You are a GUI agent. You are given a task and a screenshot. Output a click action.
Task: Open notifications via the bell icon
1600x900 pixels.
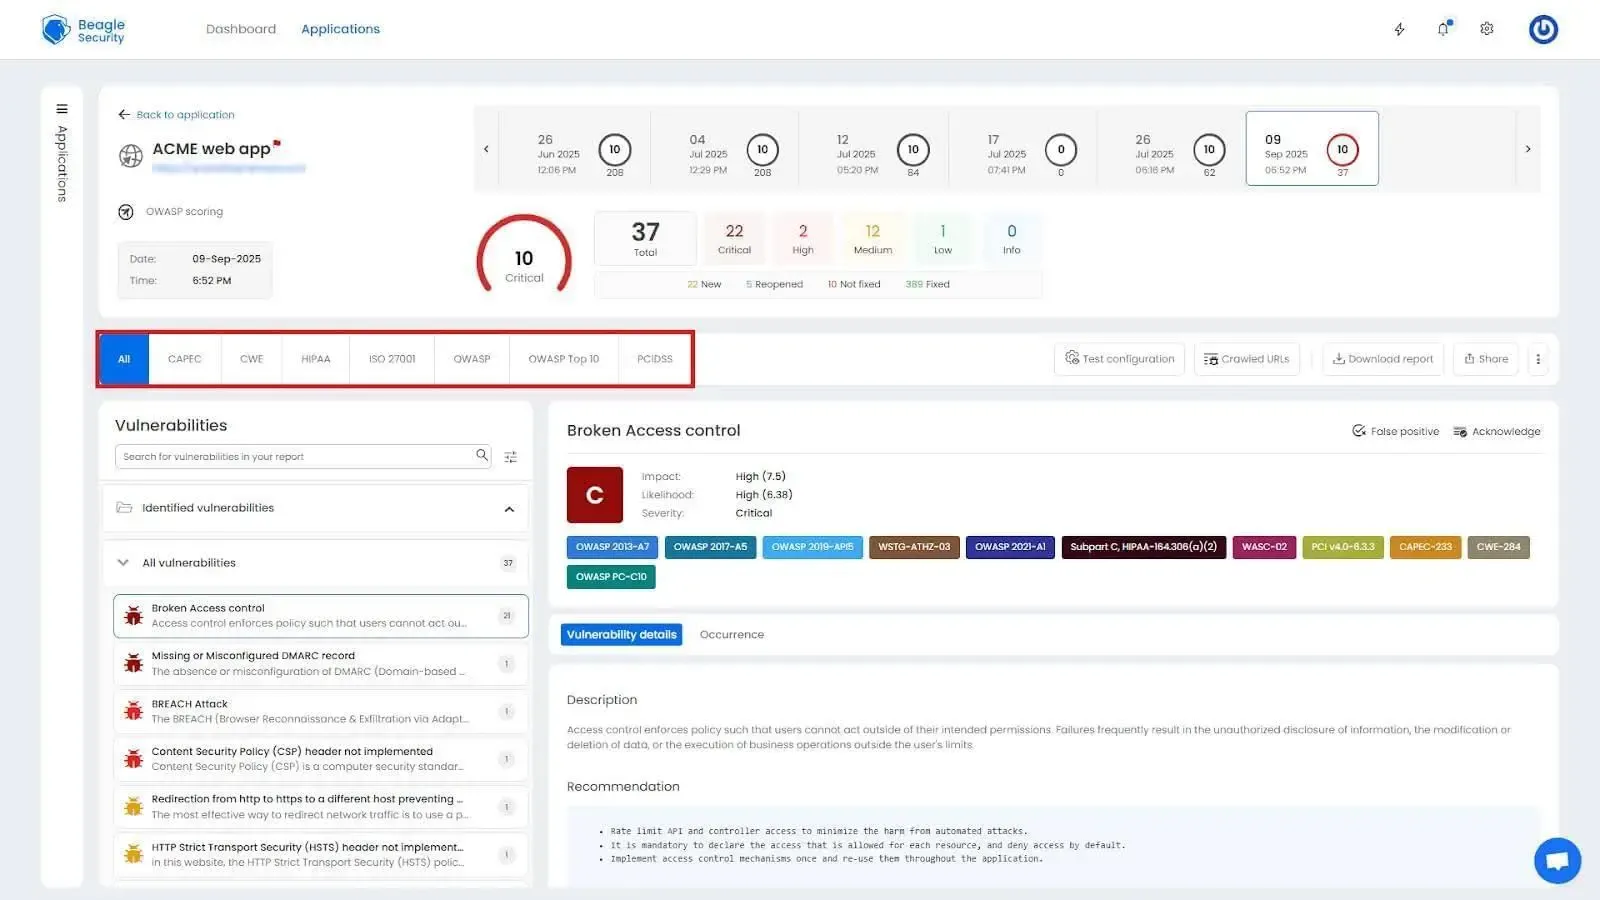pos(1443,29)
